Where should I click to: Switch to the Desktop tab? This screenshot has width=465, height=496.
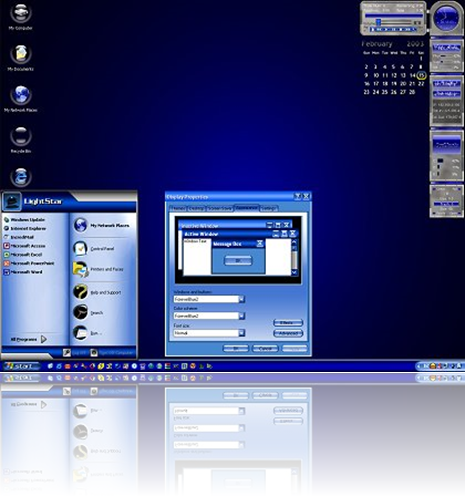click(x=196, y=208)
